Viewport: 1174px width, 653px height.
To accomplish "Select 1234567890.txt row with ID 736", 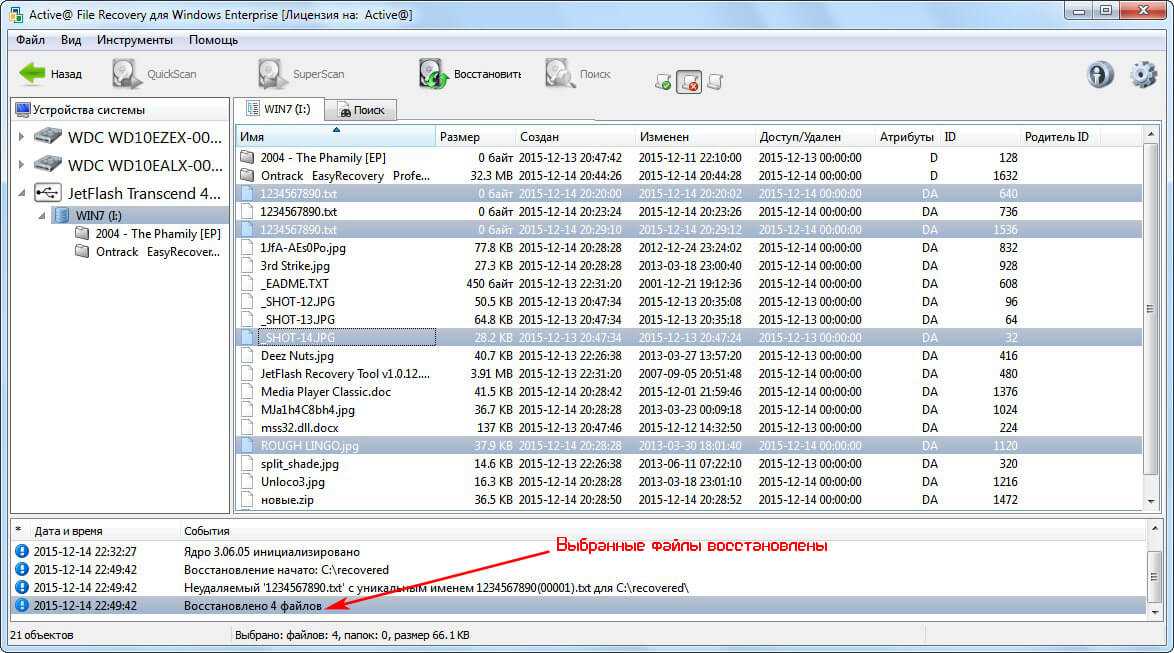I will [x=689, y=212].
